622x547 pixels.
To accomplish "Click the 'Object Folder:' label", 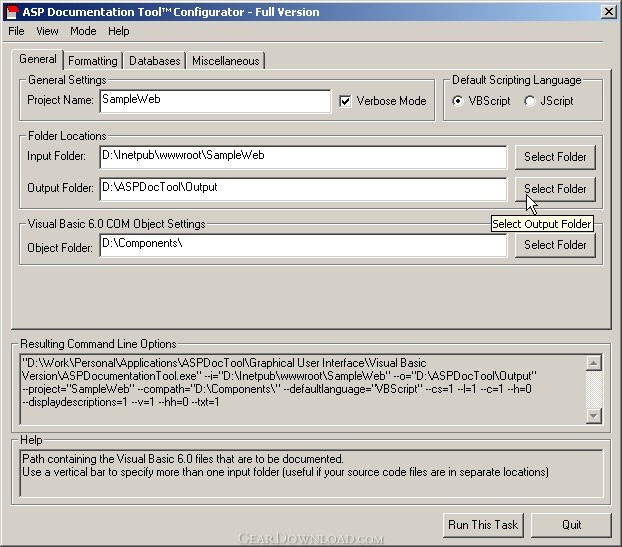I will (60, 248).
